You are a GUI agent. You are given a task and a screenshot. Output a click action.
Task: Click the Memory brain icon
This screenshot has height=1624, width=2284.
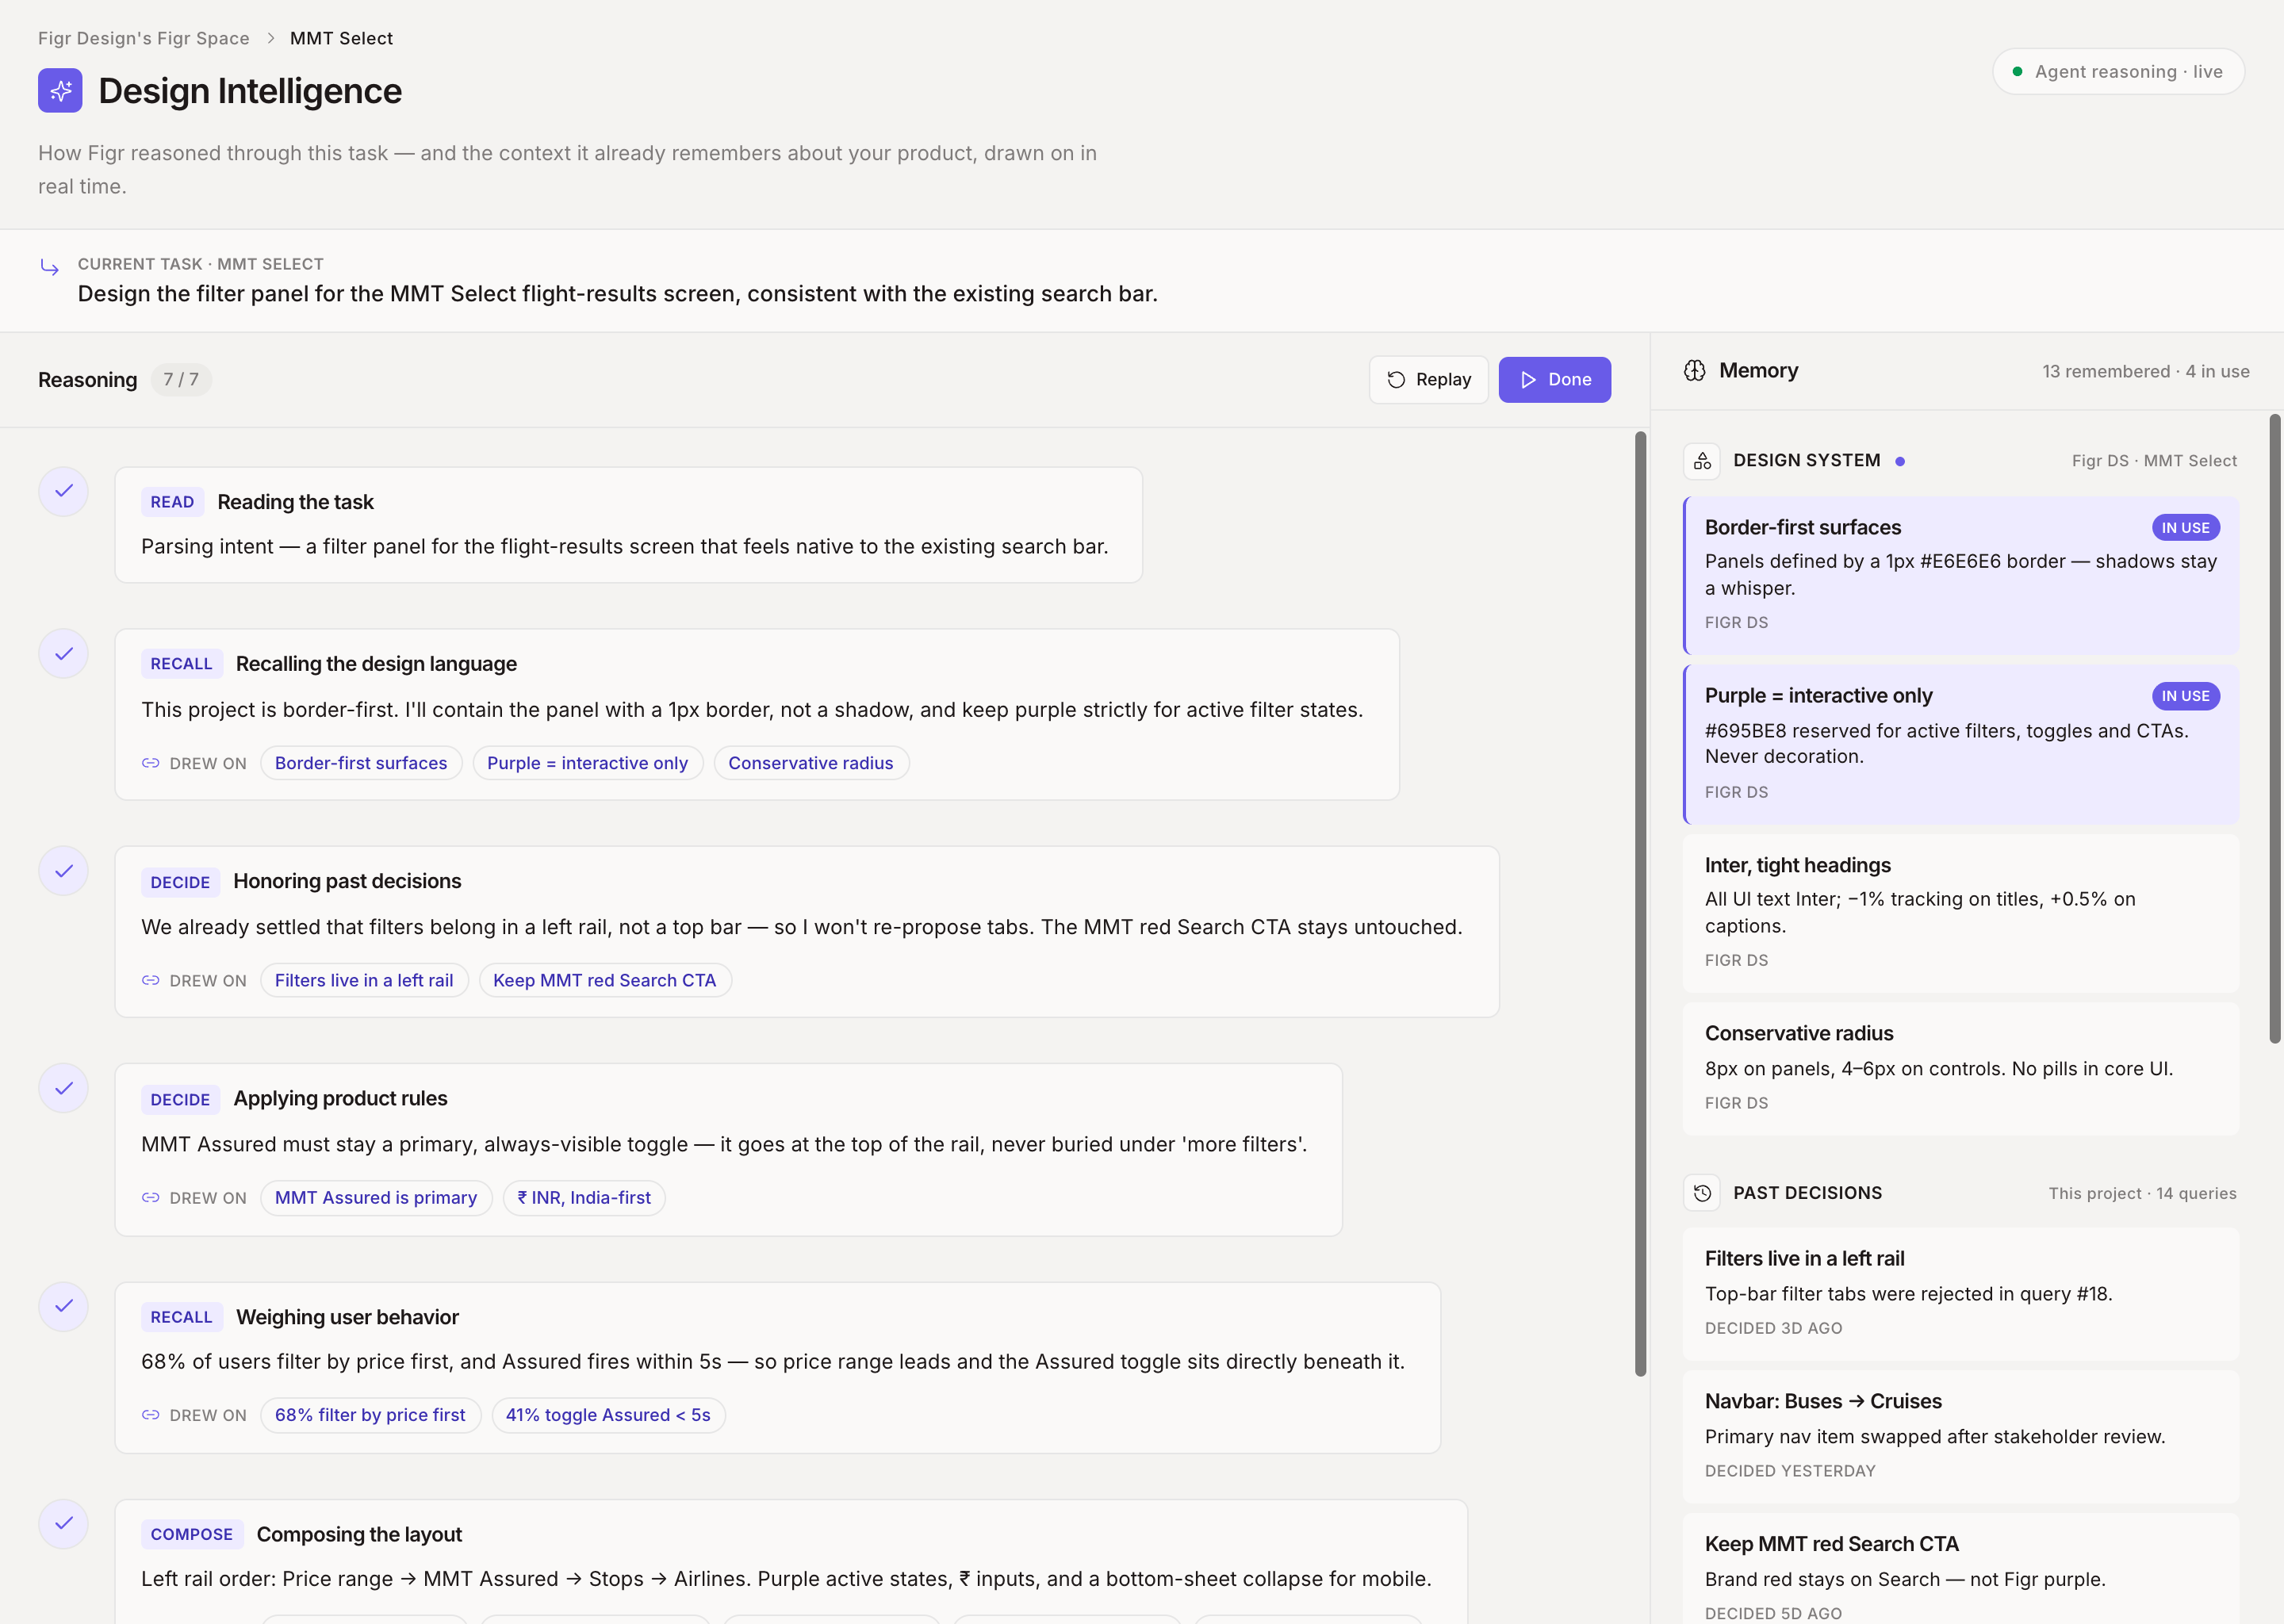(x=1695, y=371)
